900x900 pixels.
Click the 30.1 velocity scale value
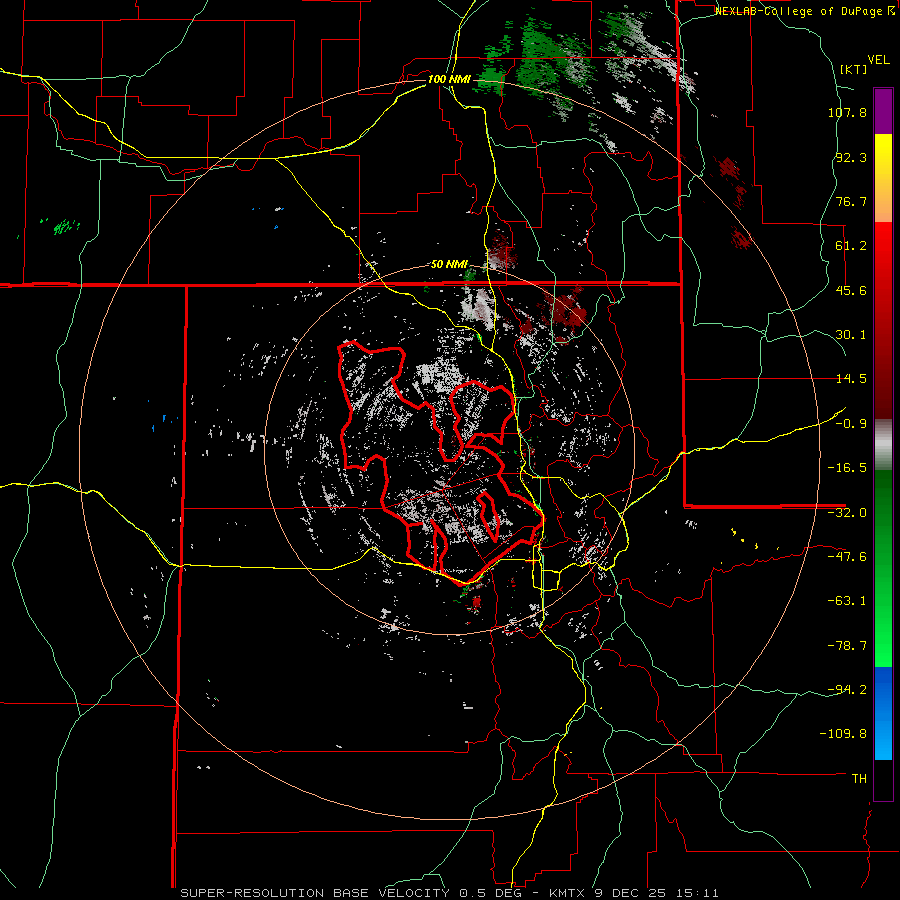[x=851, y=335]
